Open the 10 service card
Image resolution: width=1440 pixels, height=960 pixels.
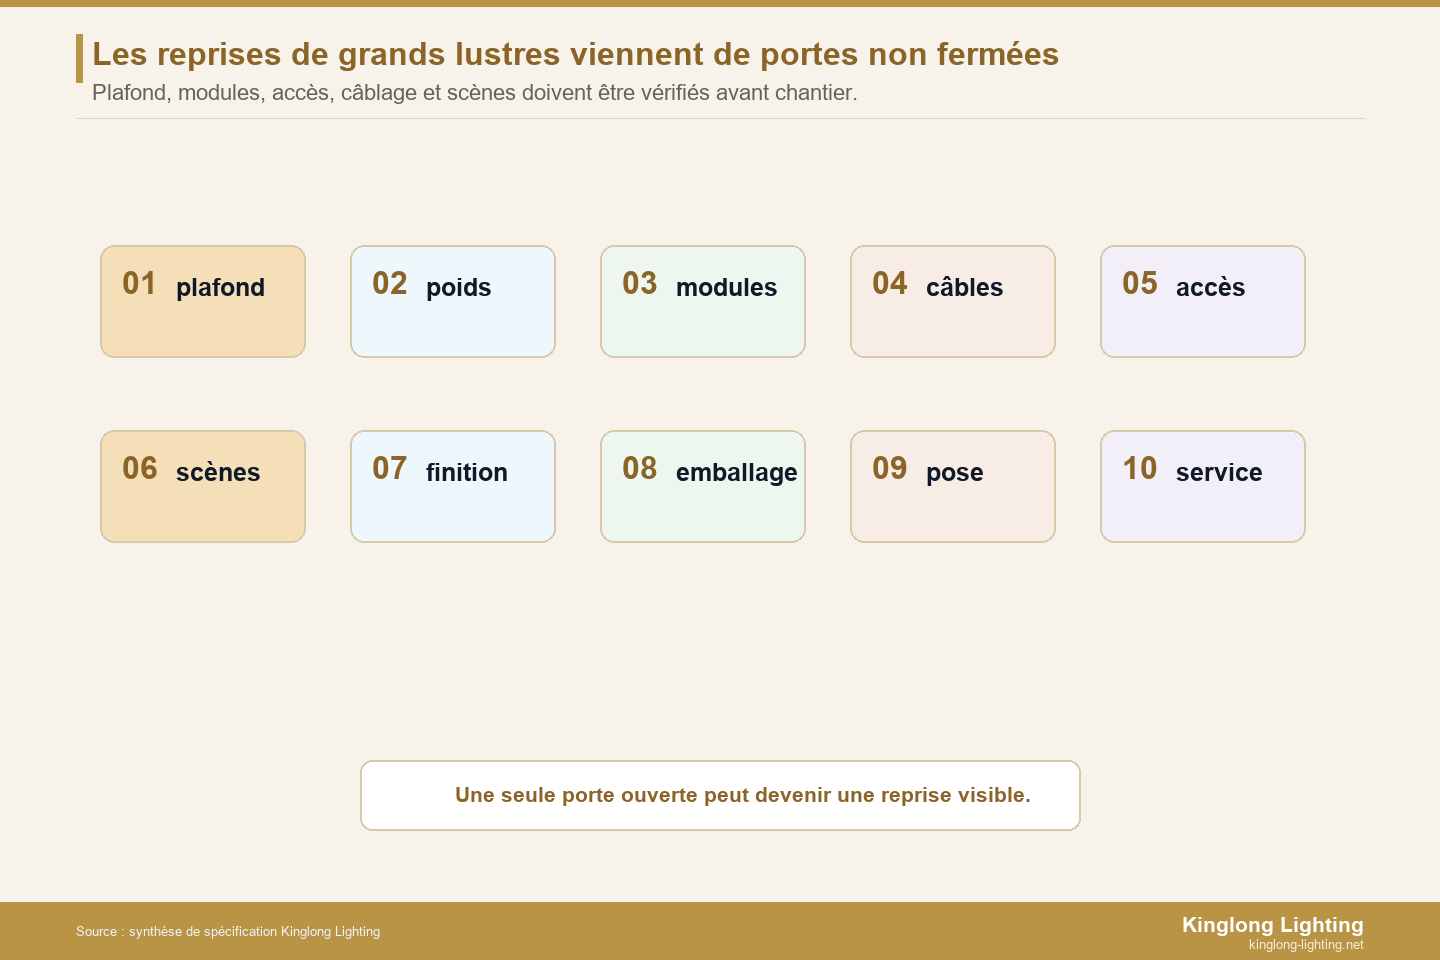(x=1203, y=486)
